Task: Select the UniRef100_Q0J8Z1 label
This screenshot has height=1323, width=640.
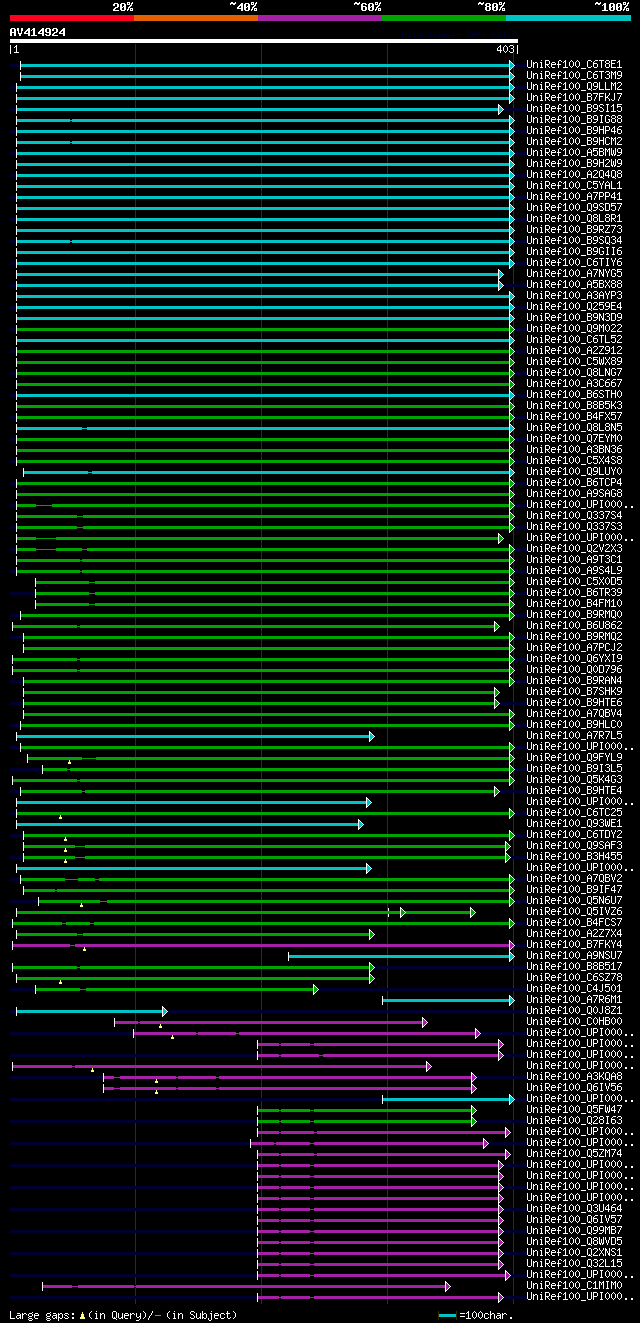Action: coord(574,1011)
